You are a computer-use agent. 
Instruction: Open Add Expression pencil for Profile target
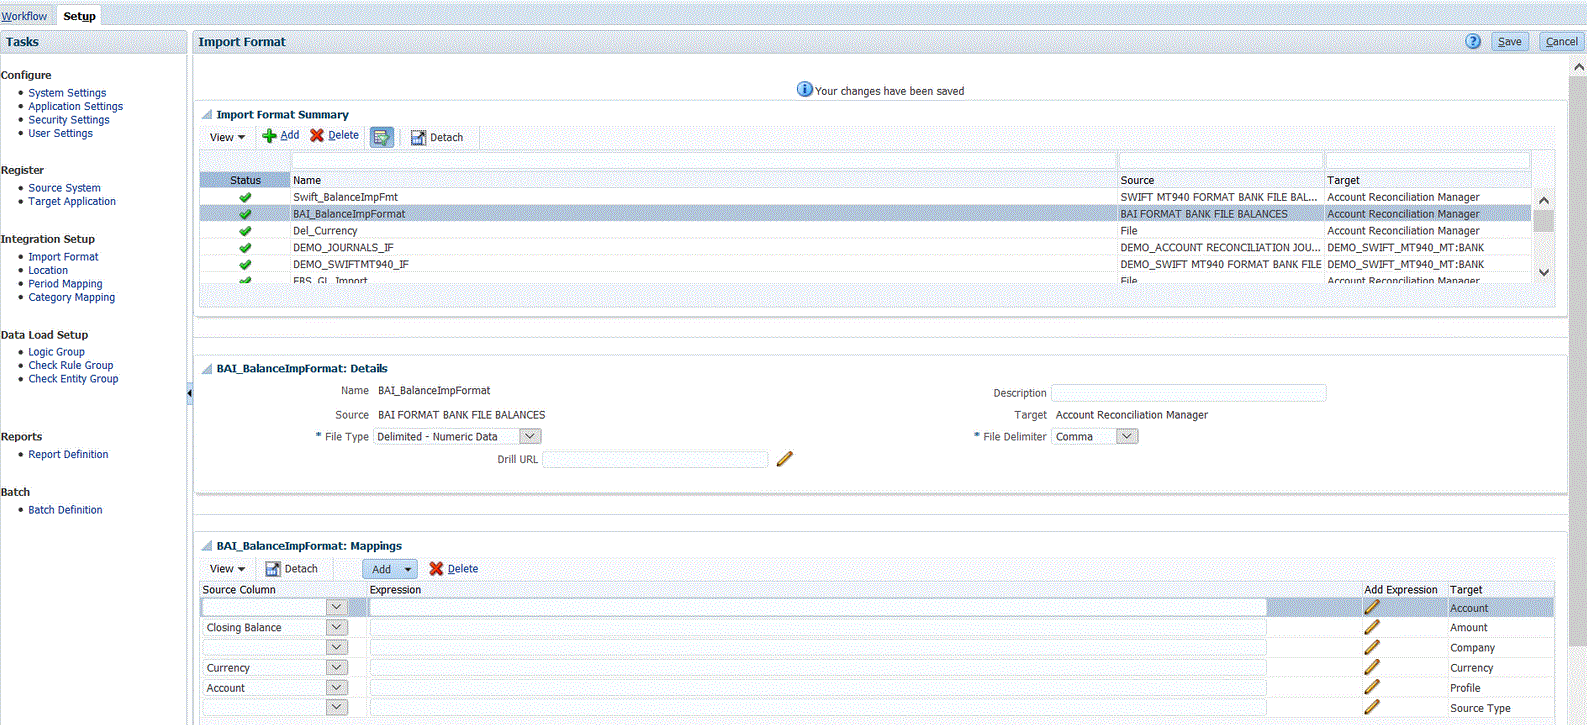click(x=1372, y=687)
